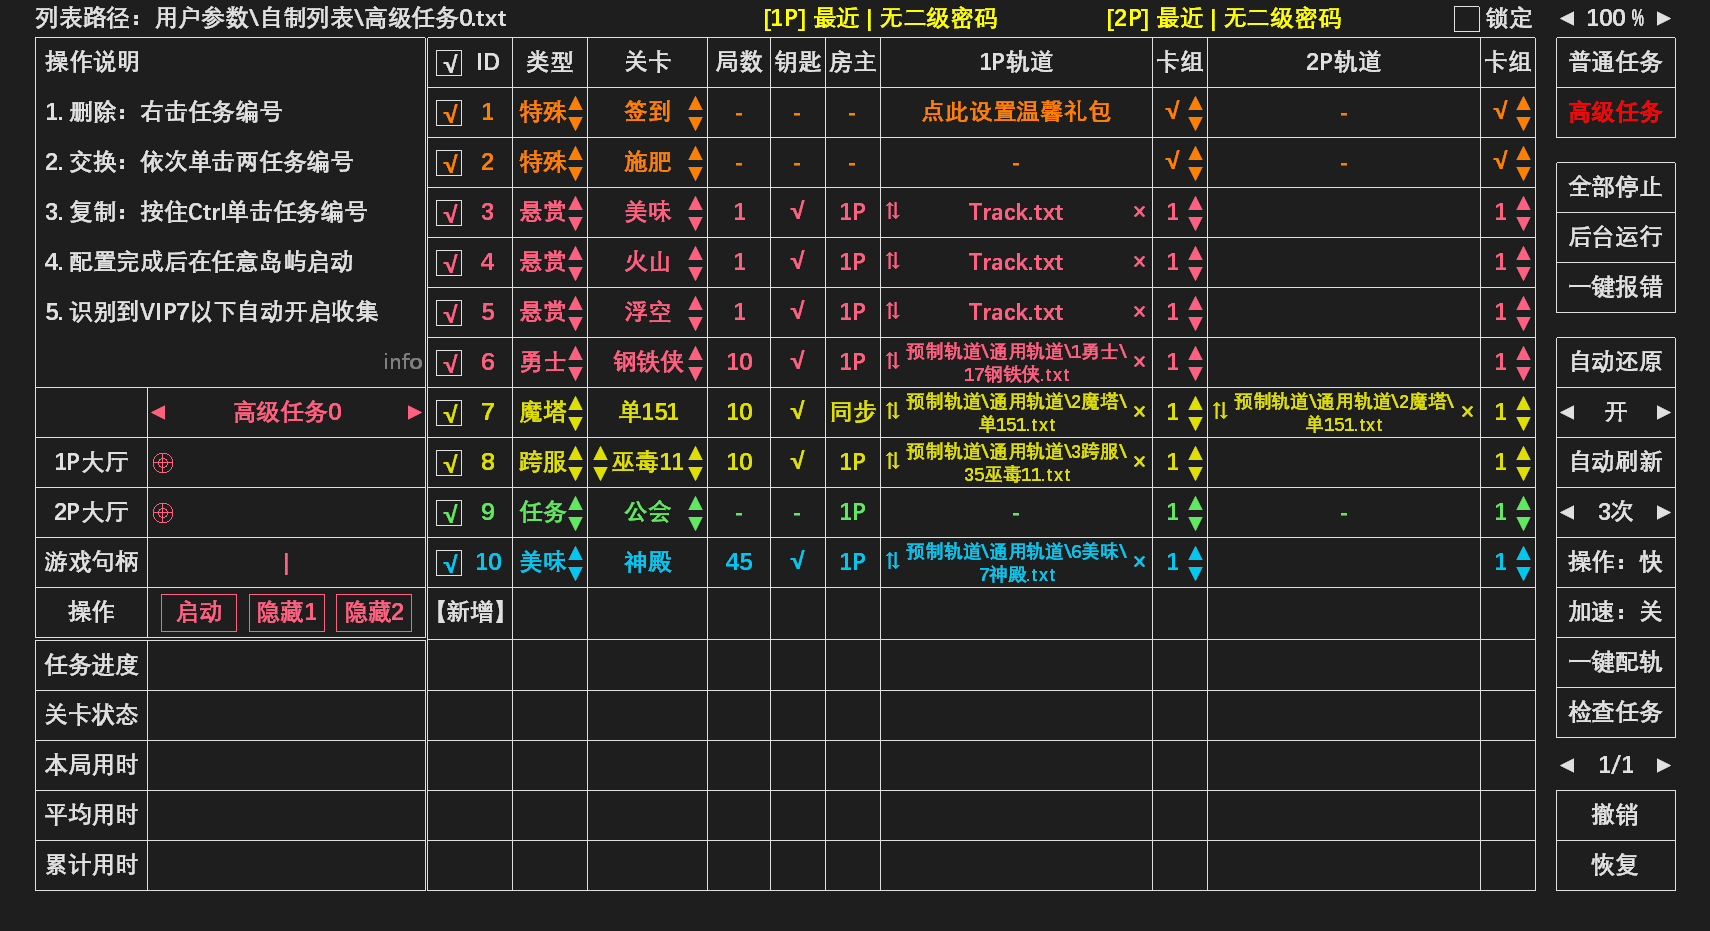Increase the 100% zoom with right arrow
Viewport: 1710px width, 931px height.
click(x=1663, y=18)
